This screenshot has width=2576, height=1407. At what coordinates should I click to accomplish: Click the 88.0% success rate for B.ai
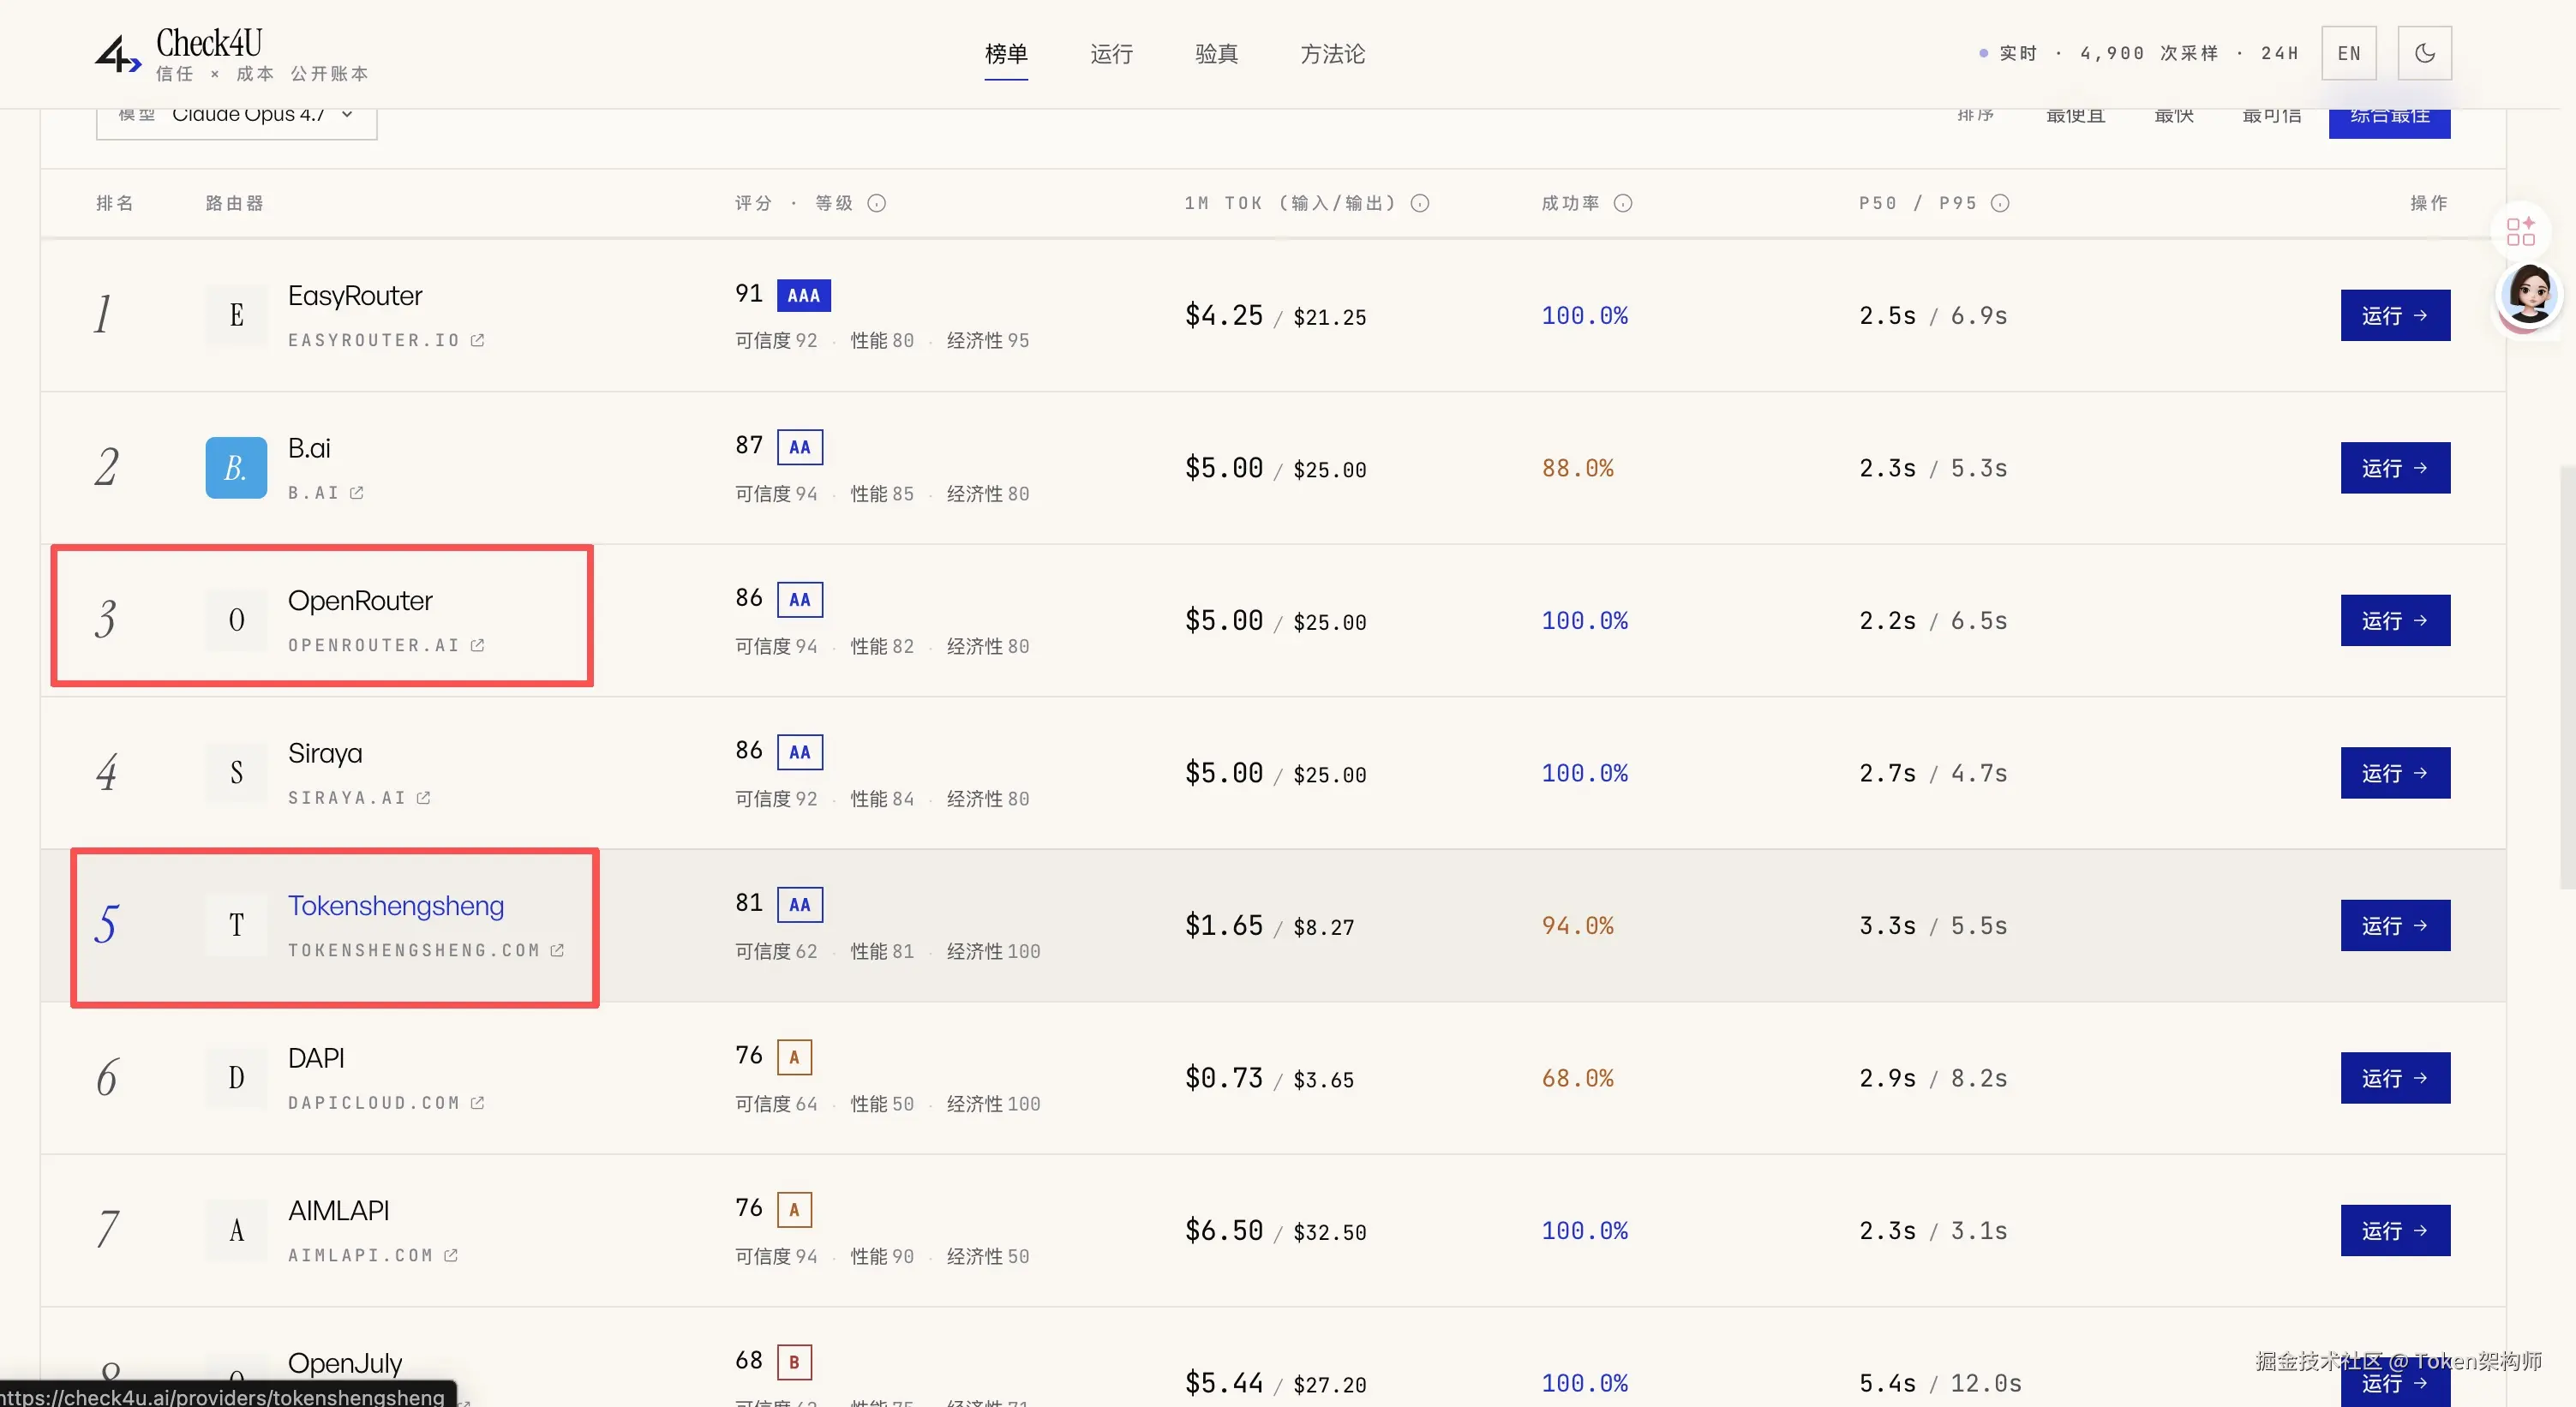coord(1578,468)
